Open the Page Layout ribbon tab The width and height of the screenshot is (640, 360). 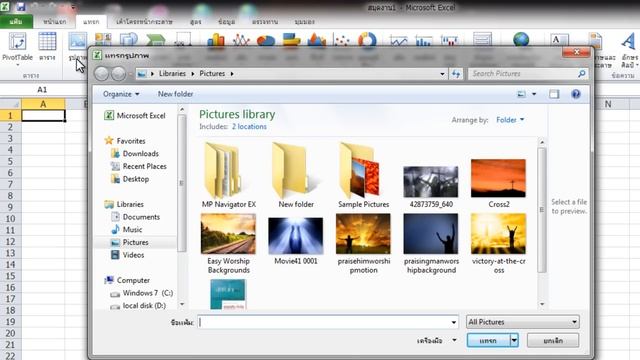[144, 22]
